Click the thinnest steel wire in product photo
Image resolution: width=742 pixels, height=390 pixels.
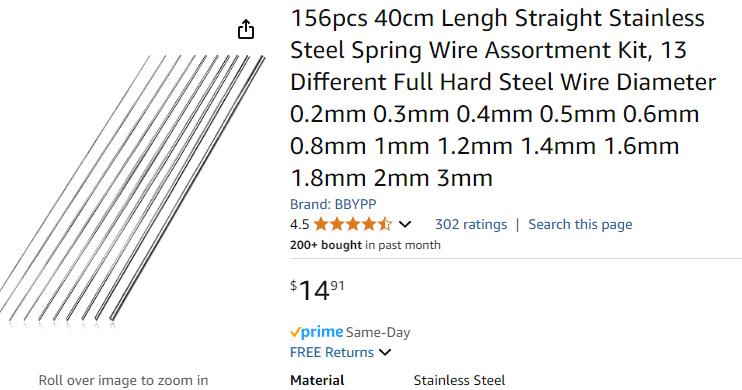click(x=75, y=173)
